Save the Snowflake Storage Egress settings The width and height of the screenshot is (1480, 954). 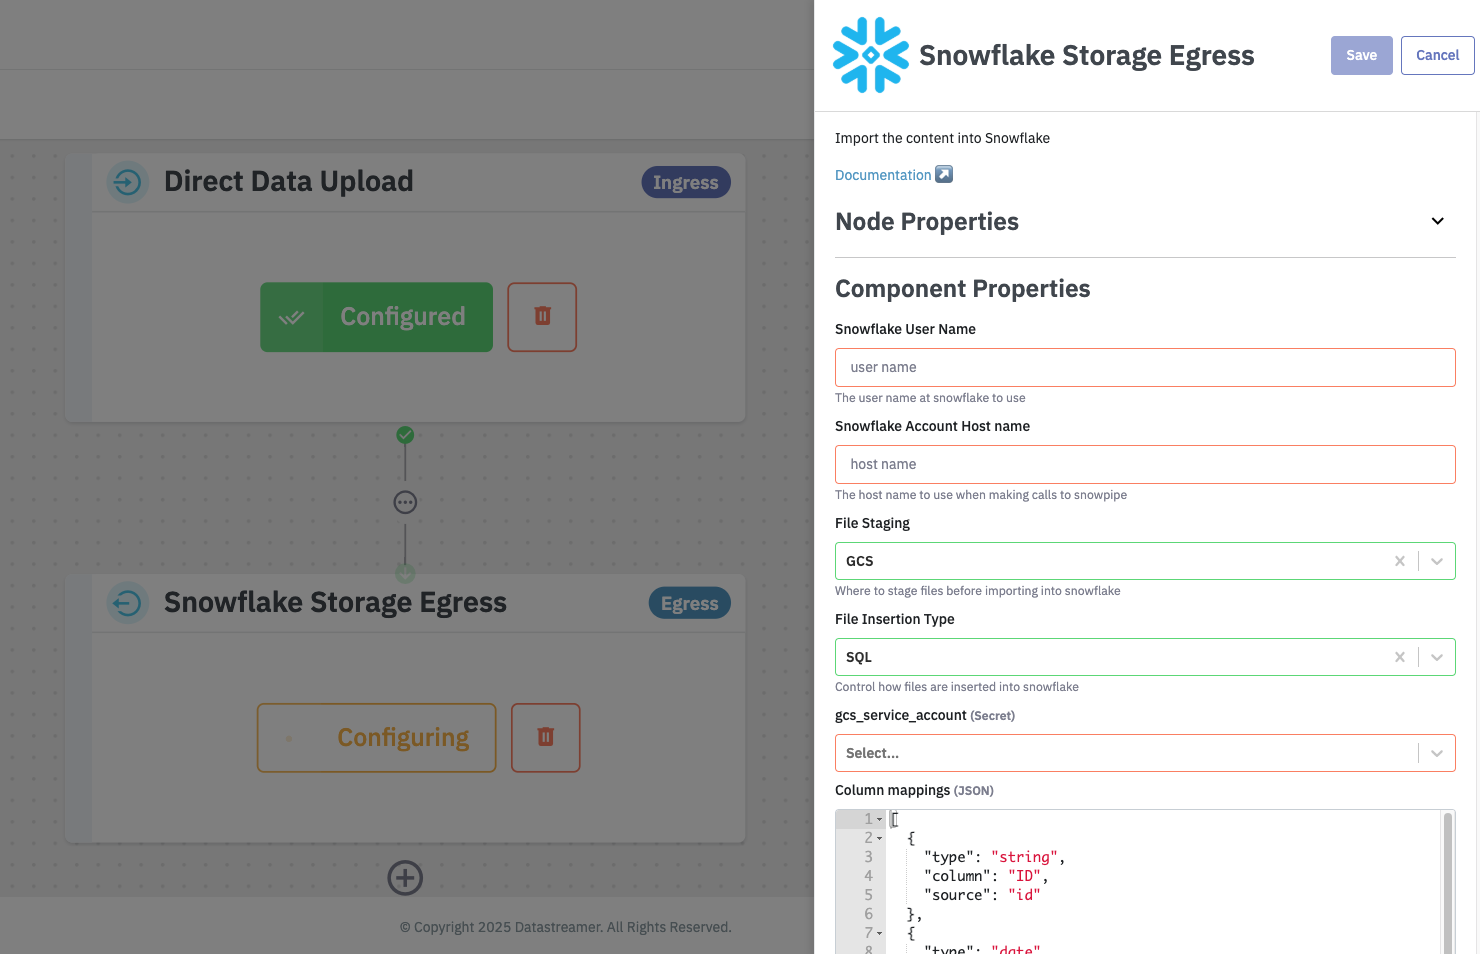click(1361, 55)
